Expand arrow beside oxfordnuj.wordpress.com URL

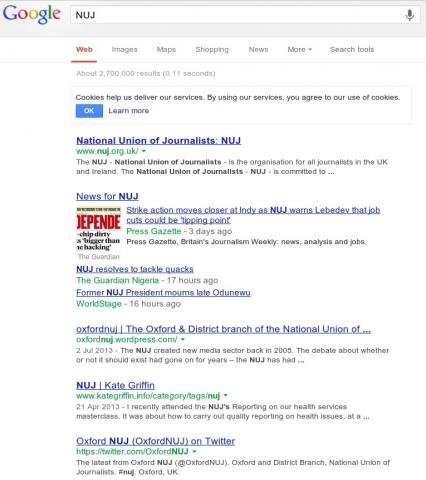coord(183,339)
